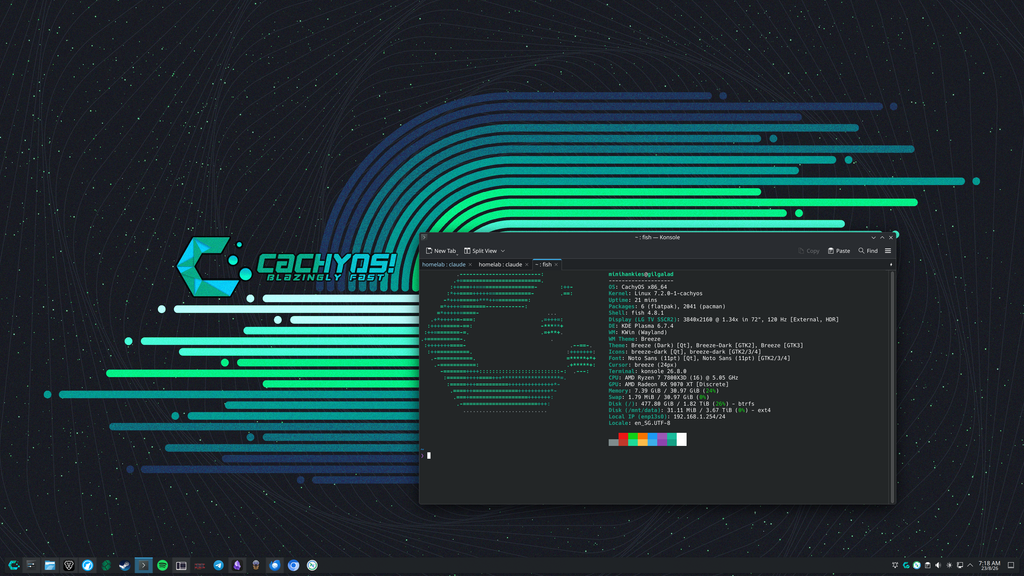Click the 'Local IP' 192.168.1.254/24 line
This screenshot has width=1024, height=576.
click(667, 417)
